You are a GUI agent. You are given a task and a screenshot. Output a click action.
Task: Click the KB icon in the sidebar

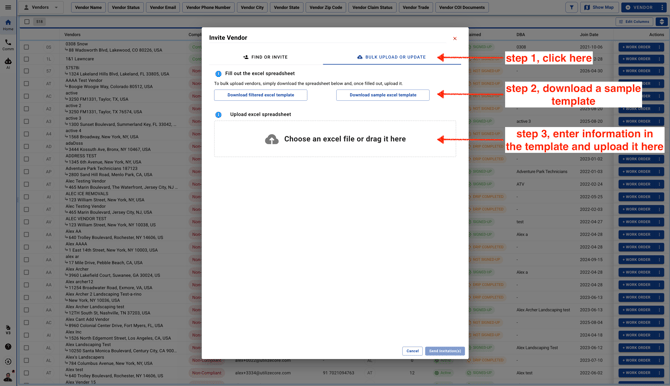point(8,330)
